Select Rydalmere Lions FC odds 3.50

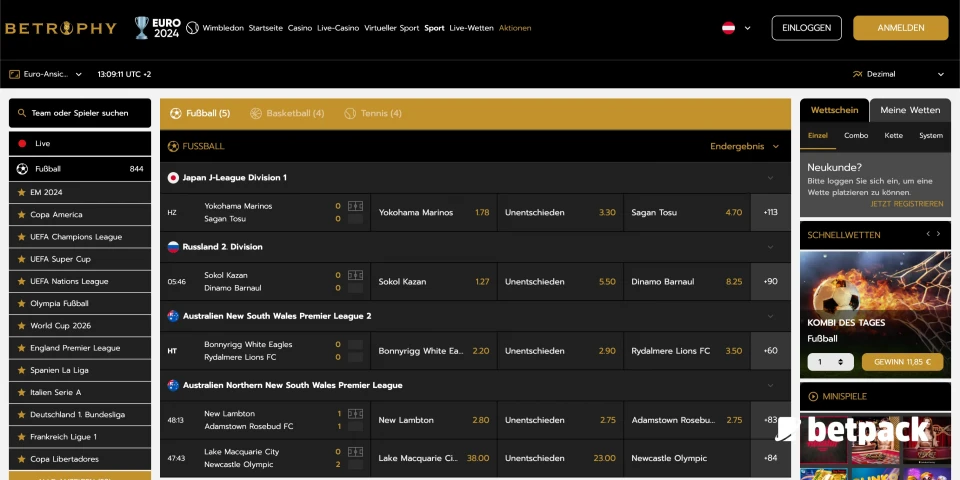686,351
